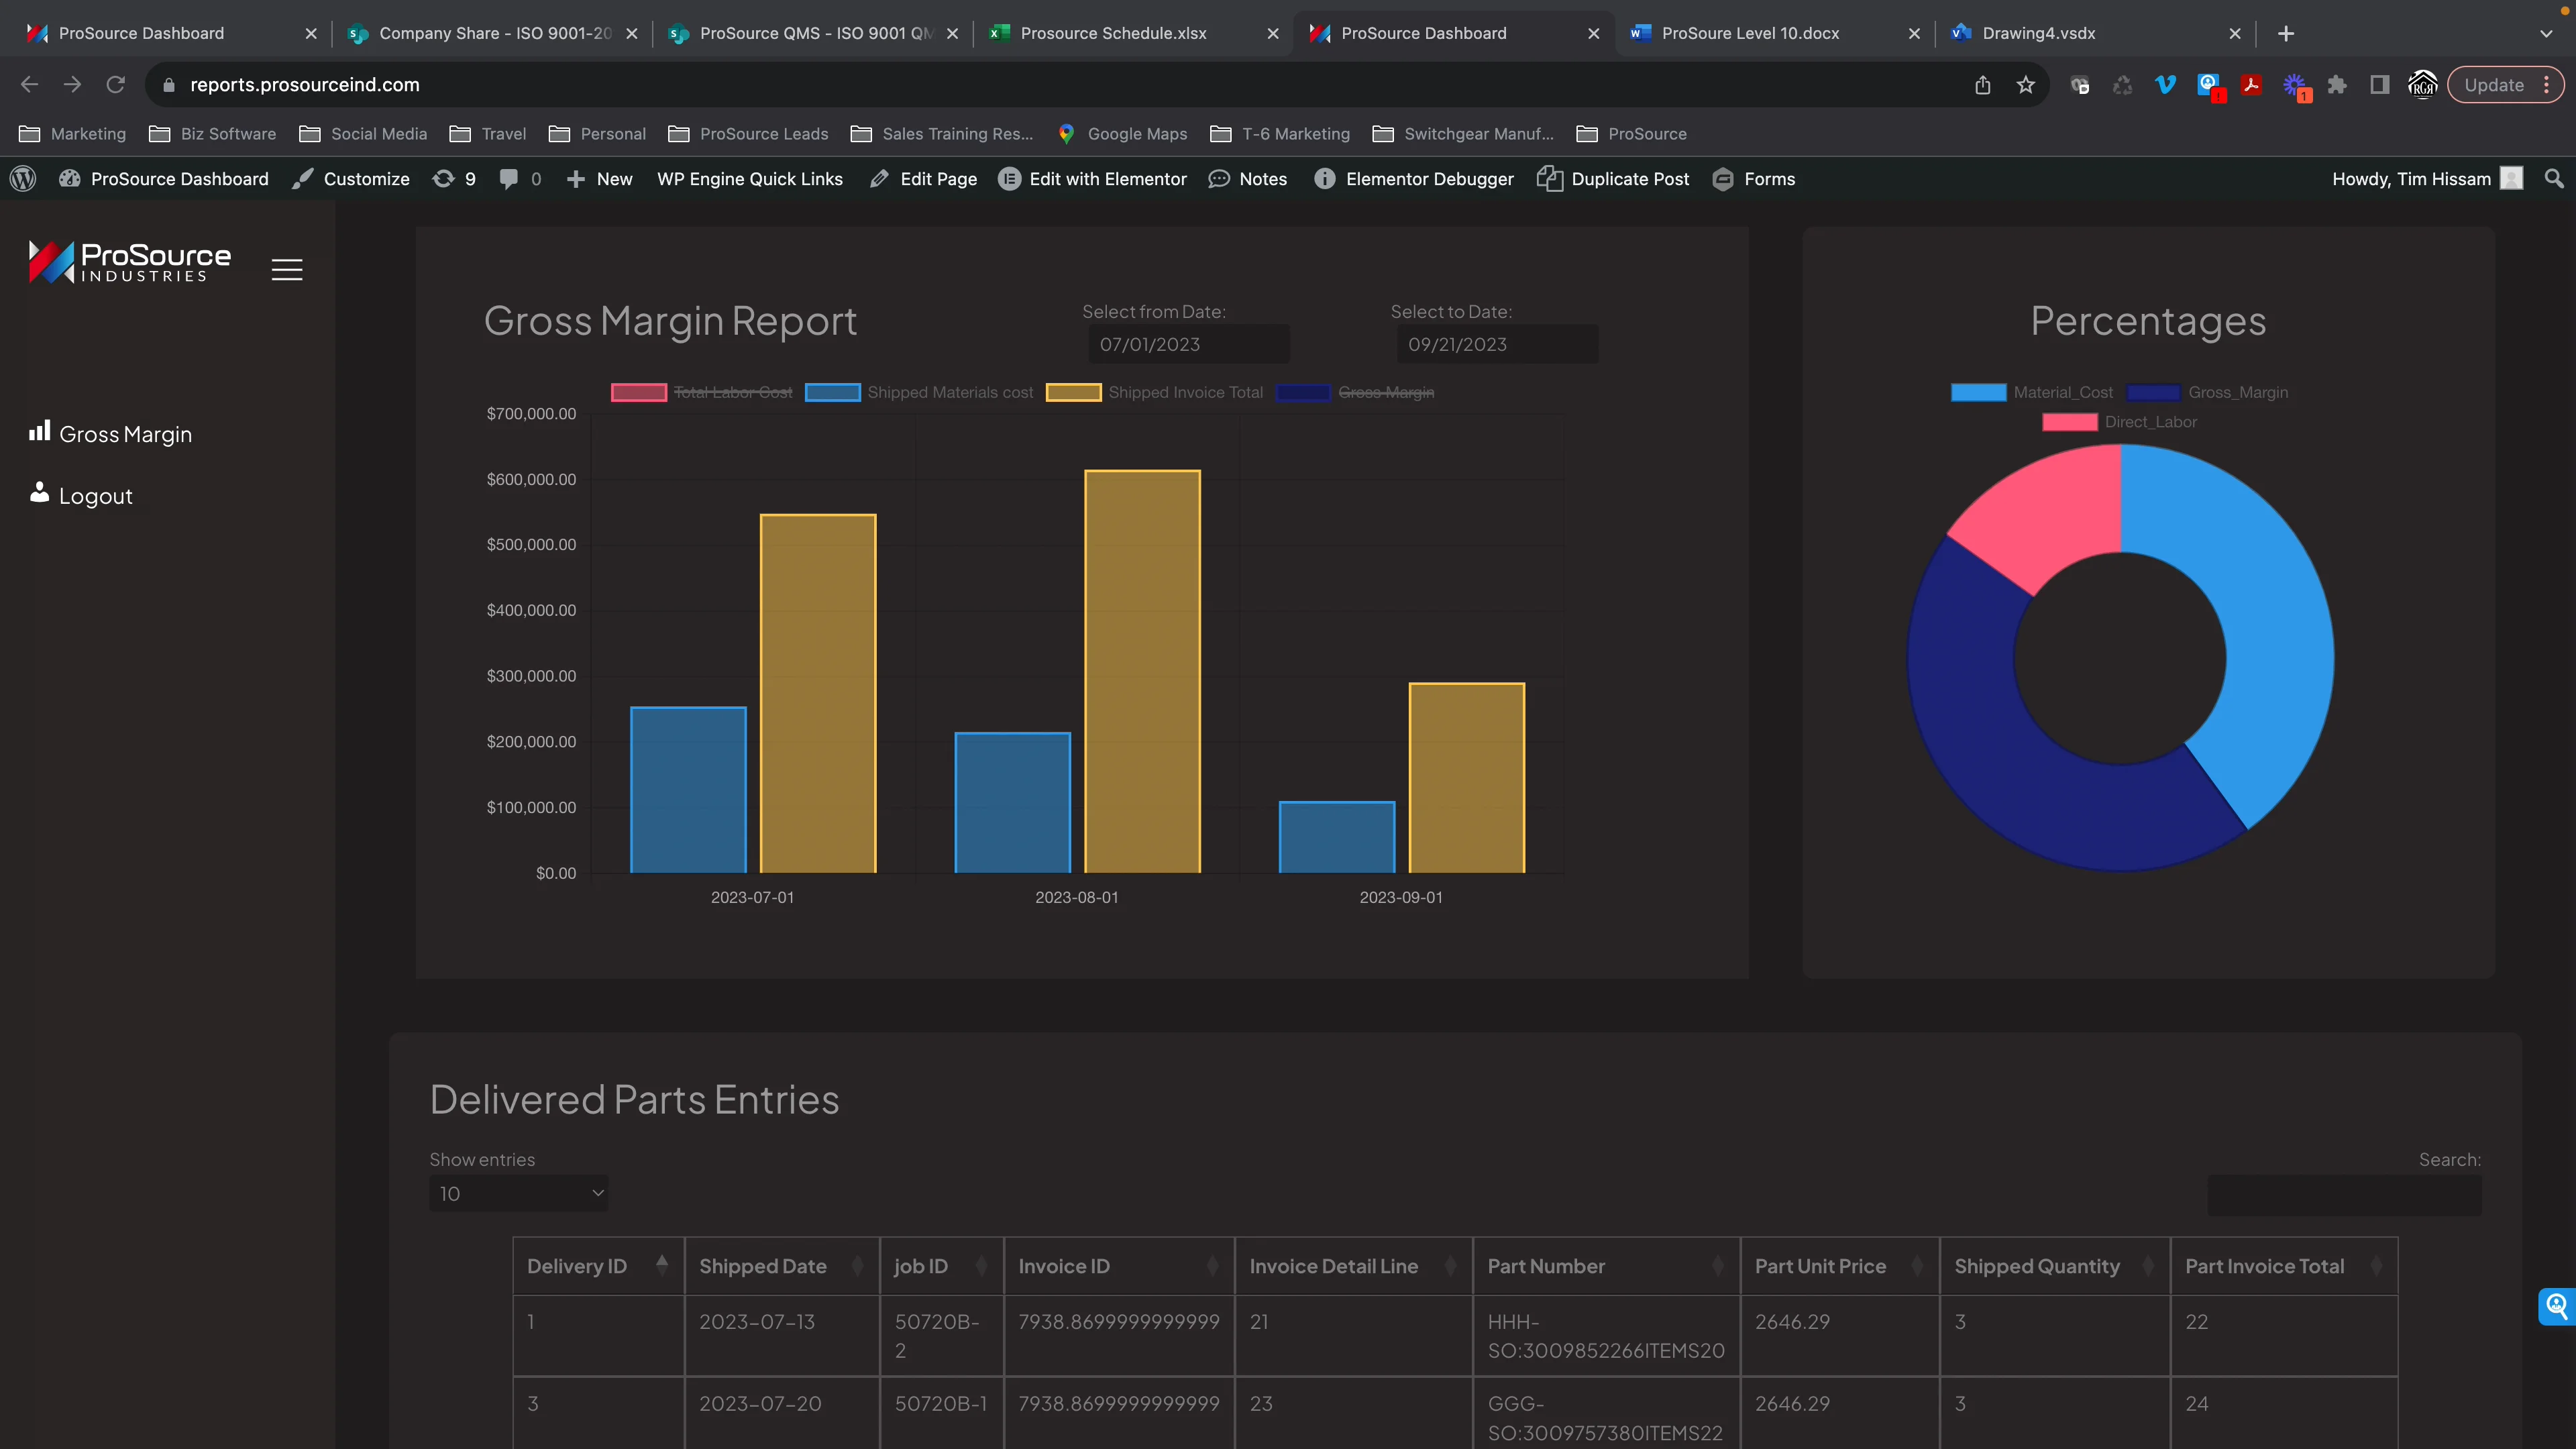Toggle Total Labor Cost legend series
2576x1449 pixels.
pyautogui.click(x=702, y=392)
